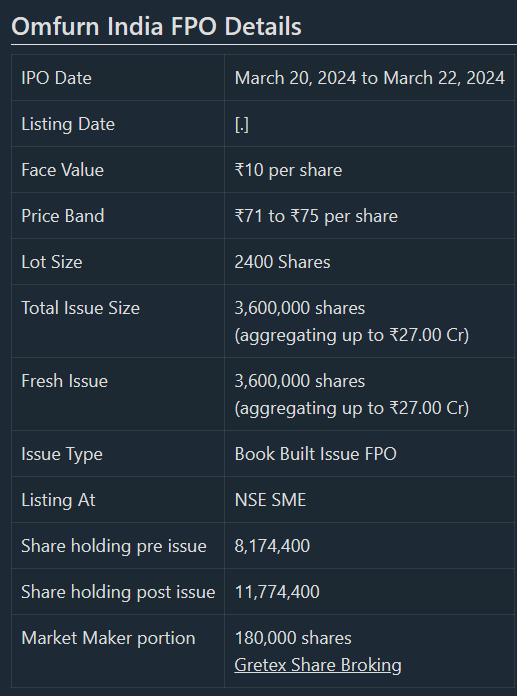
Task: Select the IPO Date value cell
Action: coord(369,78)
